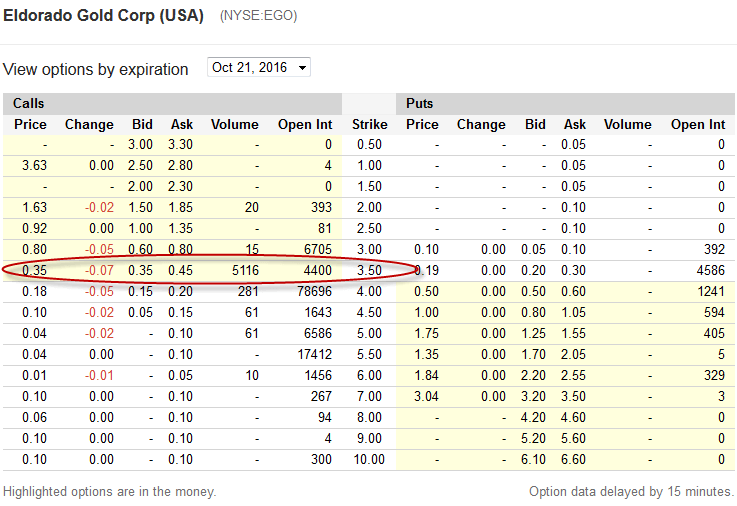
Task: Click the Calls Open Int column header
Action: (305, 125)
